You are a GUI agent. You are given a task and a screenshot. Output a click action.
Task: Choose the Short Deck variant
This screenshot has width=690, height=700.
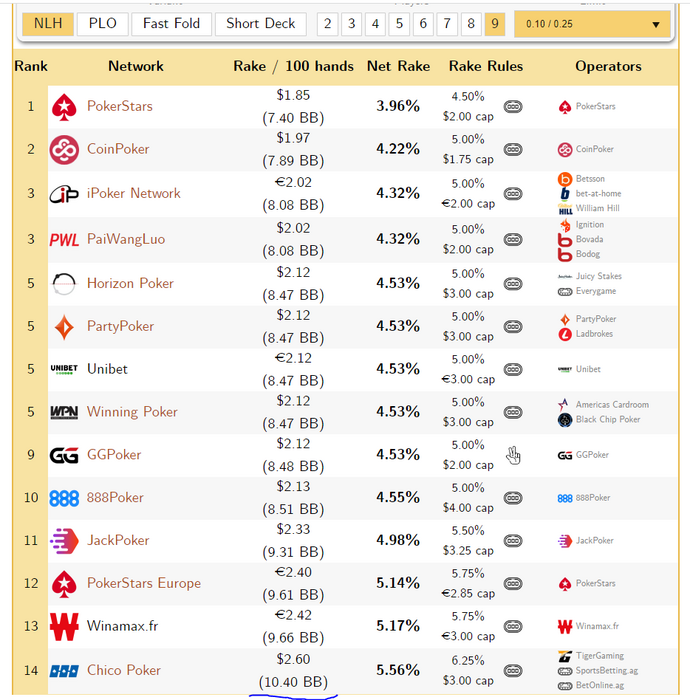click(260, 24)
